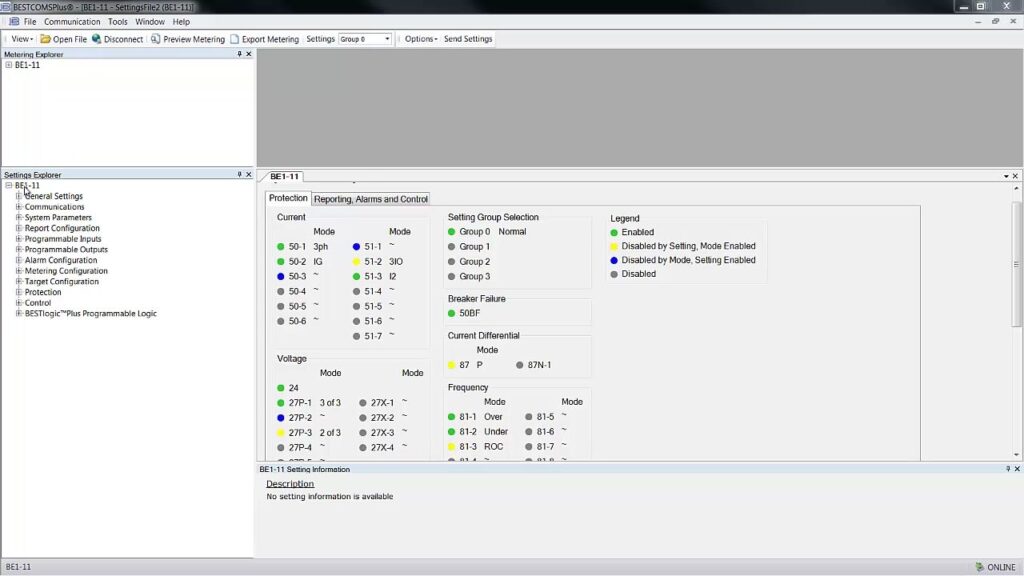Click the Disconnect globe icon
Image resolution: width=1024 pixels, height=576 pixels.
click(x=97, y=39)
